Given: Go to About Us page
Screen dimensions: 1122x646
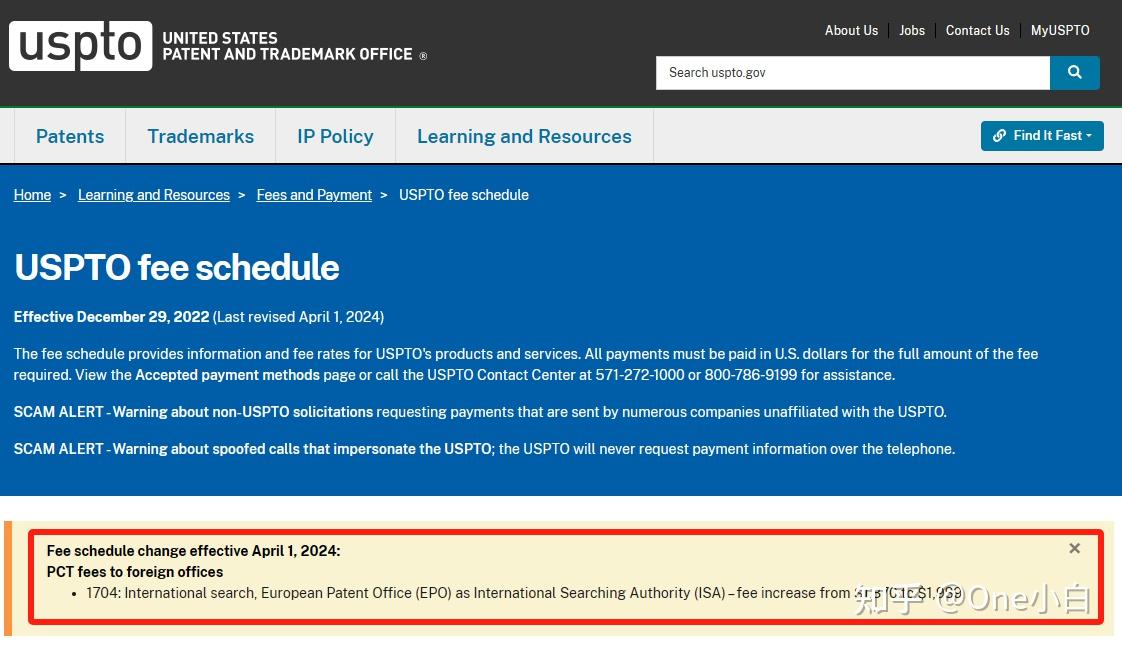Looking at the screenshot, I should pos(851,30).
